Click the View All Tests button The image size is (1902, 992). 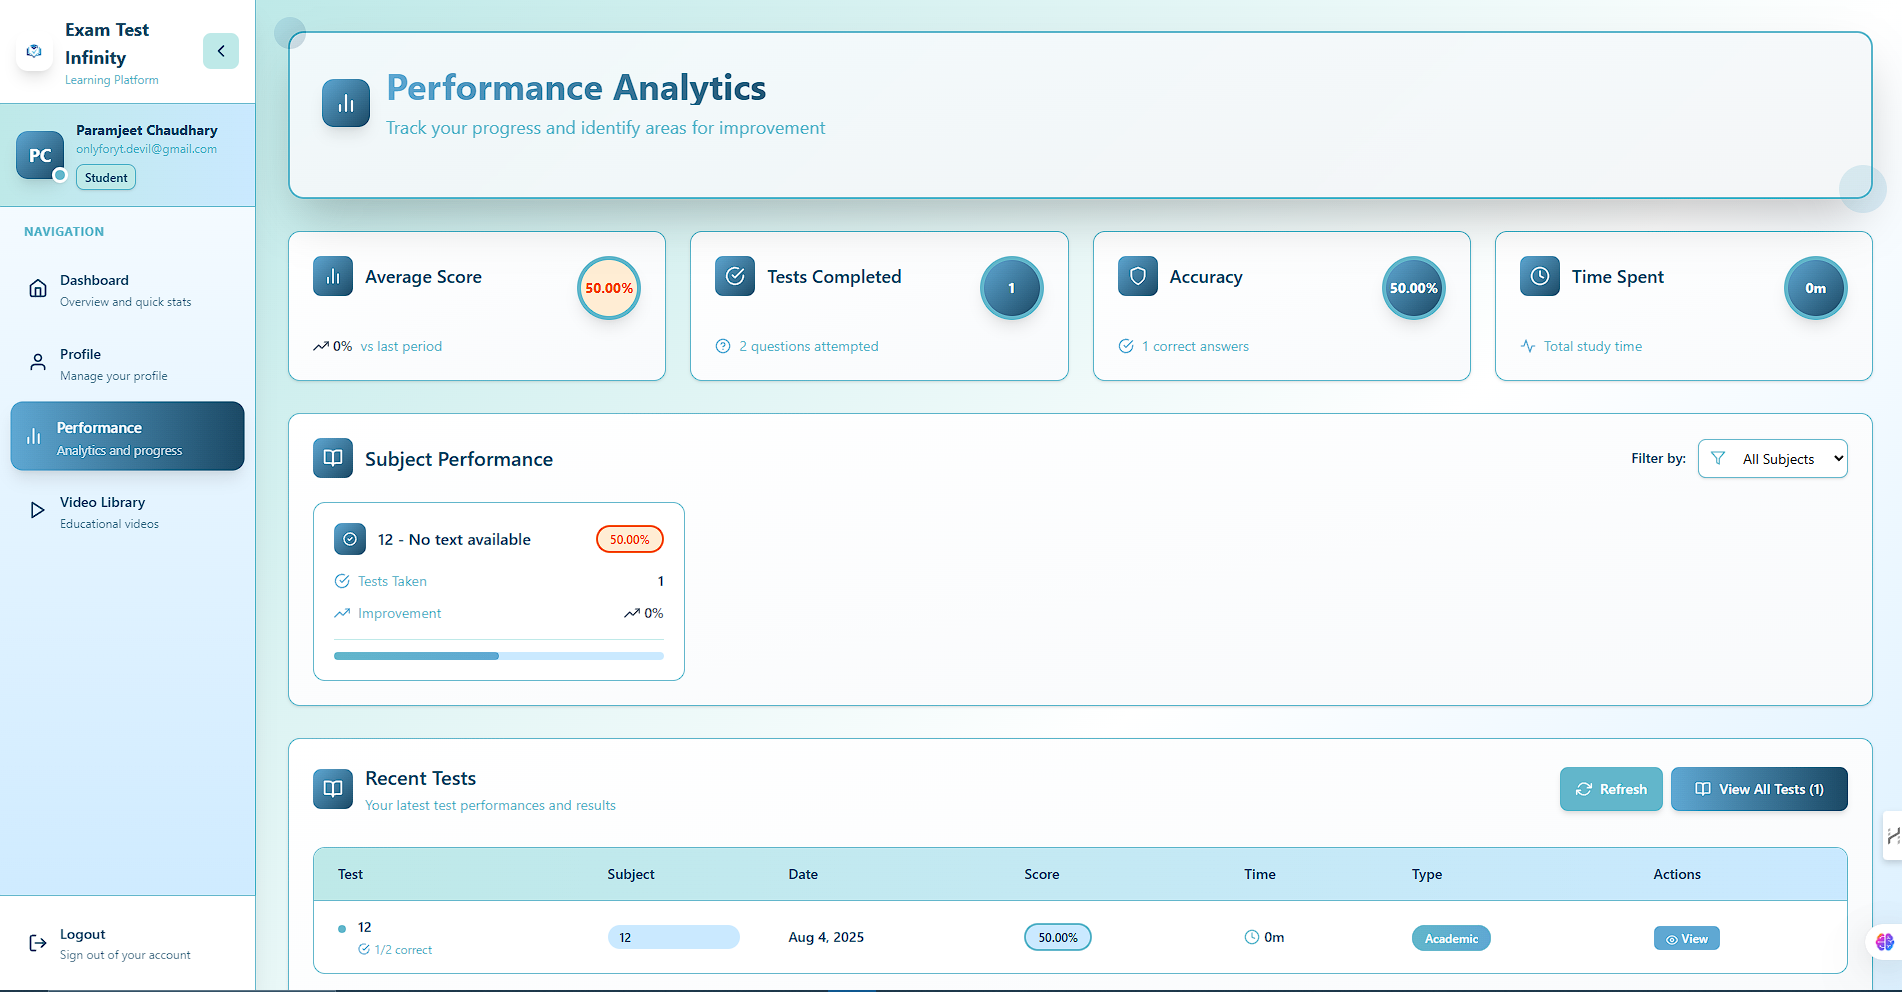(1758, 789)
